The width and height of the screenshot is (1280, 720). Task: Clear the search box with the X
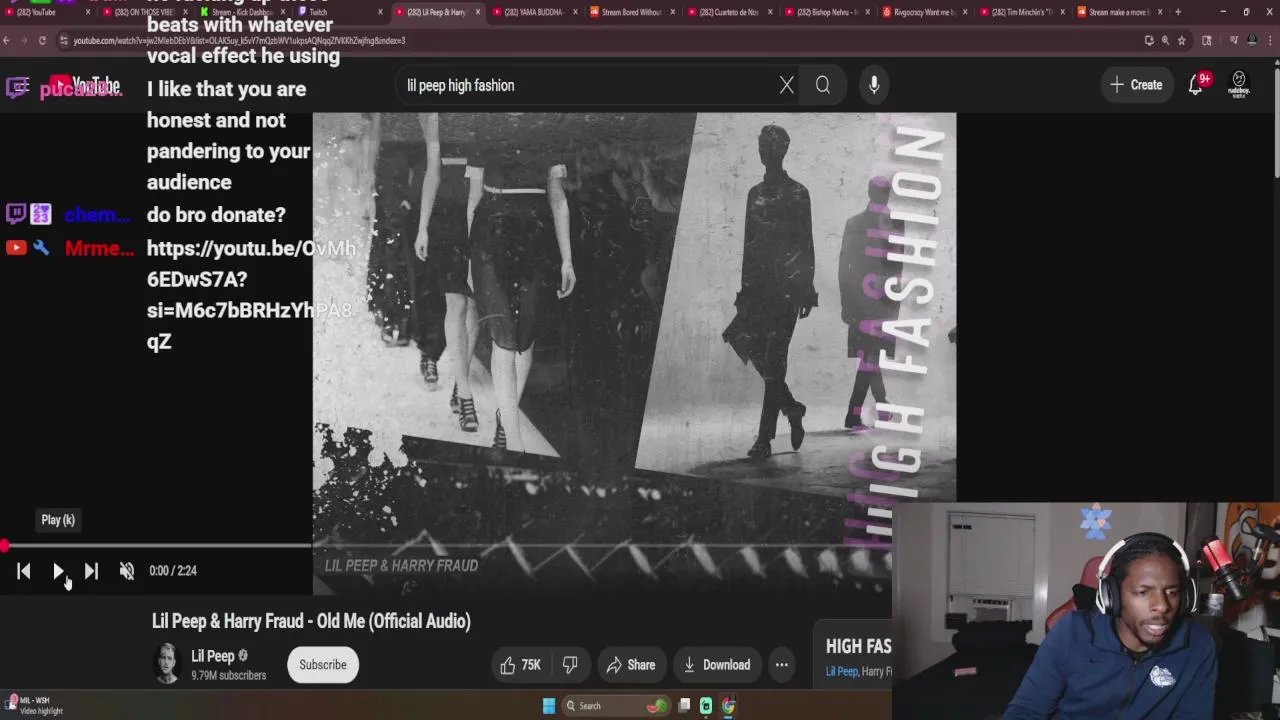787,85
